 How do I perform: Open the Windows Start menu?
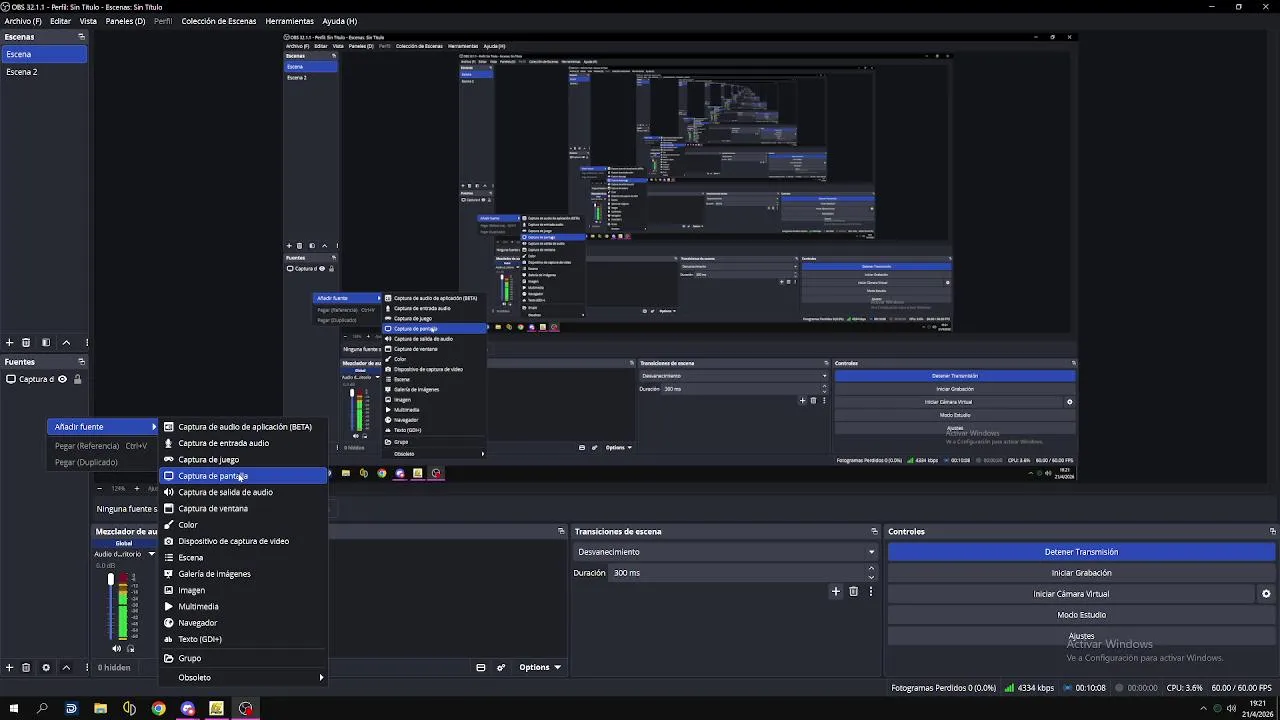coord(13,708)
